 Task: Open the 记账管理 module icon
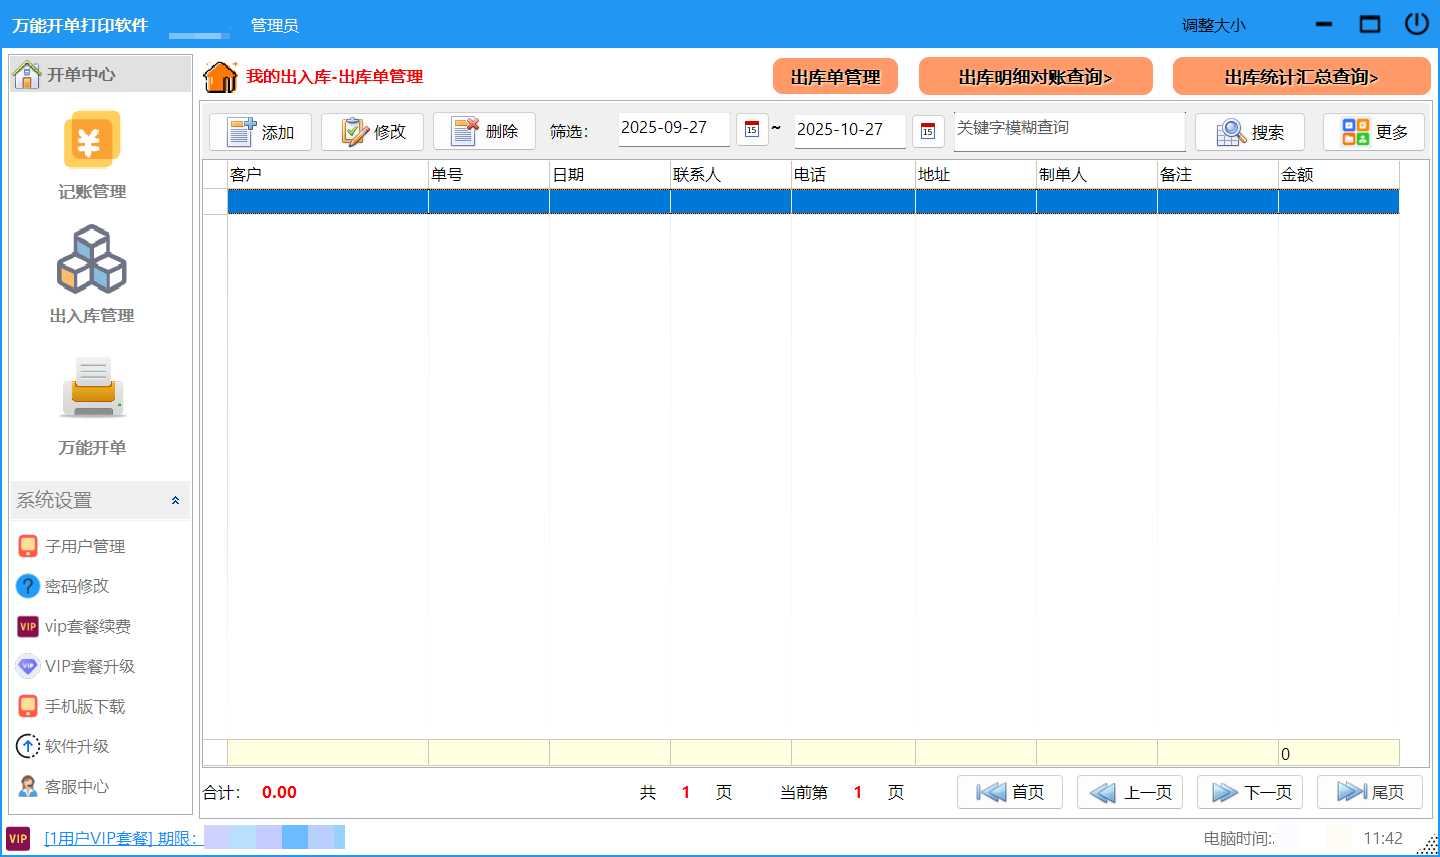(92, 140)
